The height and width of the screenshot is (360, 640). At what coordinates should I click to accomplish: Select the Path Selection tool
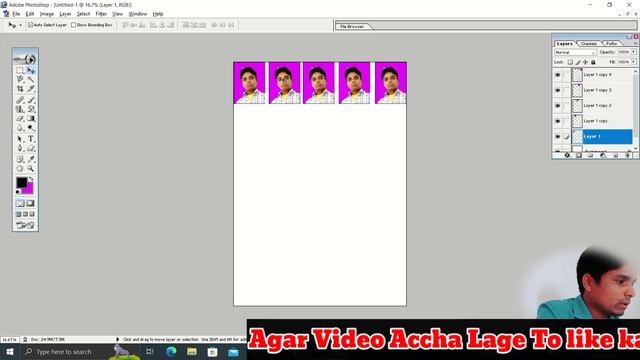(x=20, y=139)
